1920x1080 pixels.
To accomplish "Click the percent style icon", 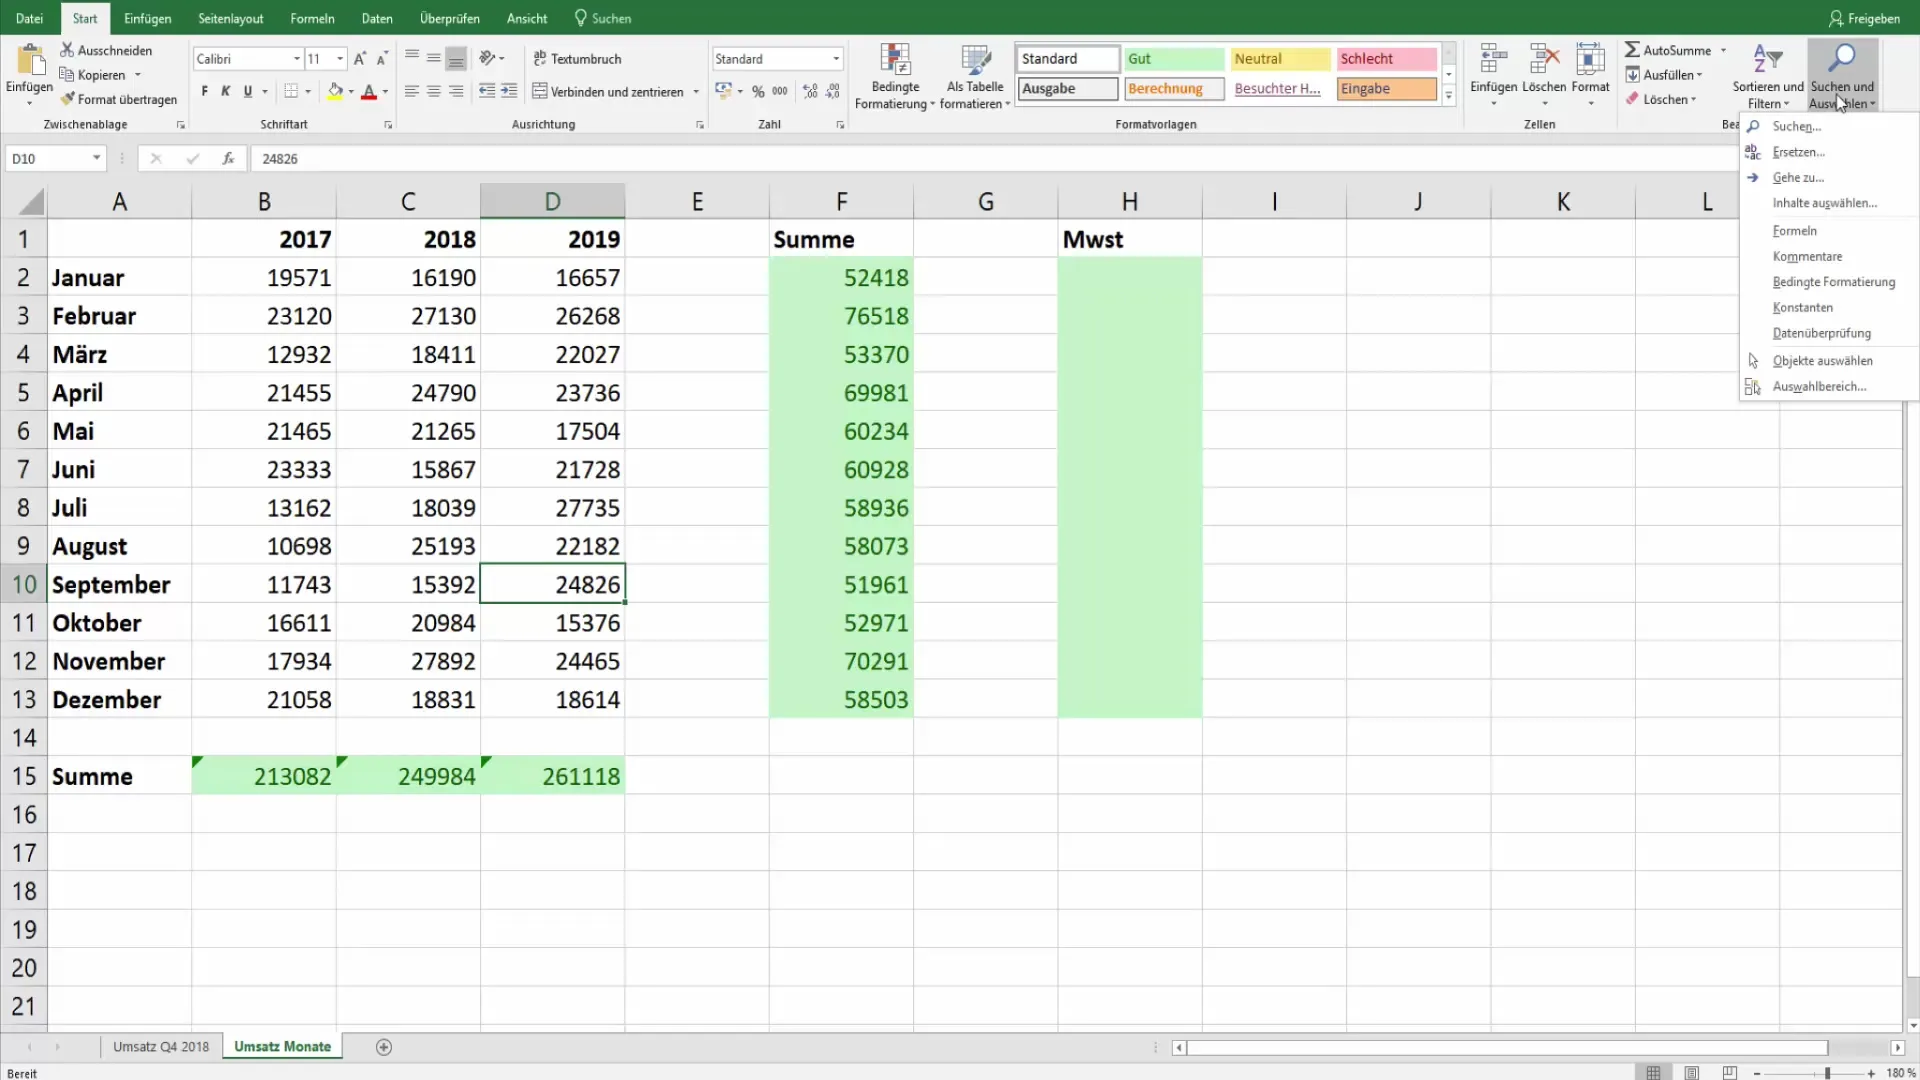I will coord(758,91).
